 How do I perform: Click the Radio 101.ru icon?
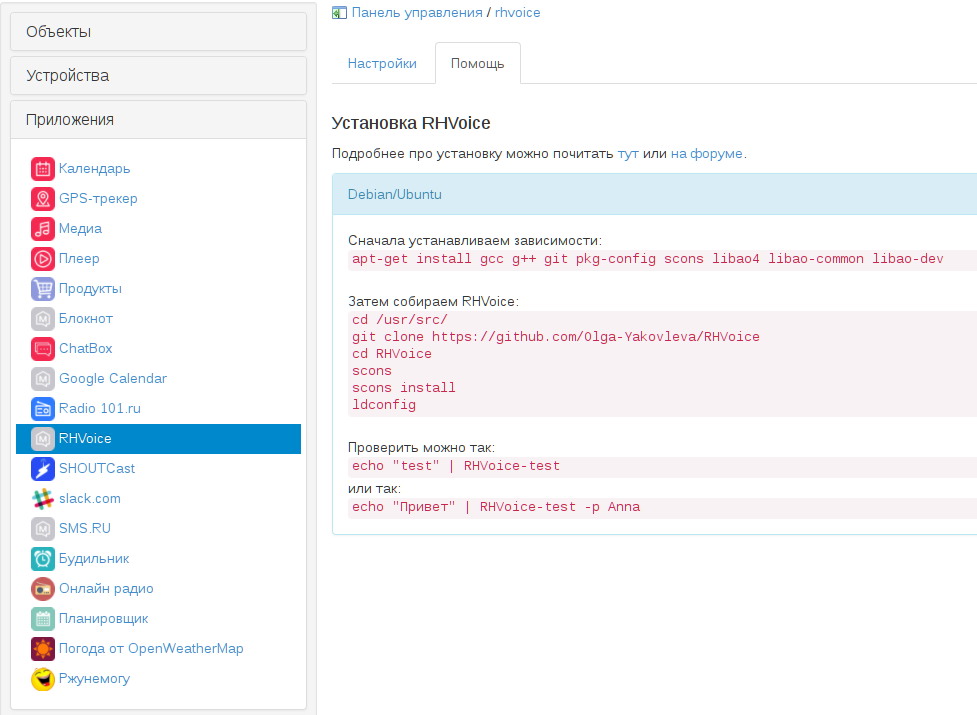click(42, 409)
